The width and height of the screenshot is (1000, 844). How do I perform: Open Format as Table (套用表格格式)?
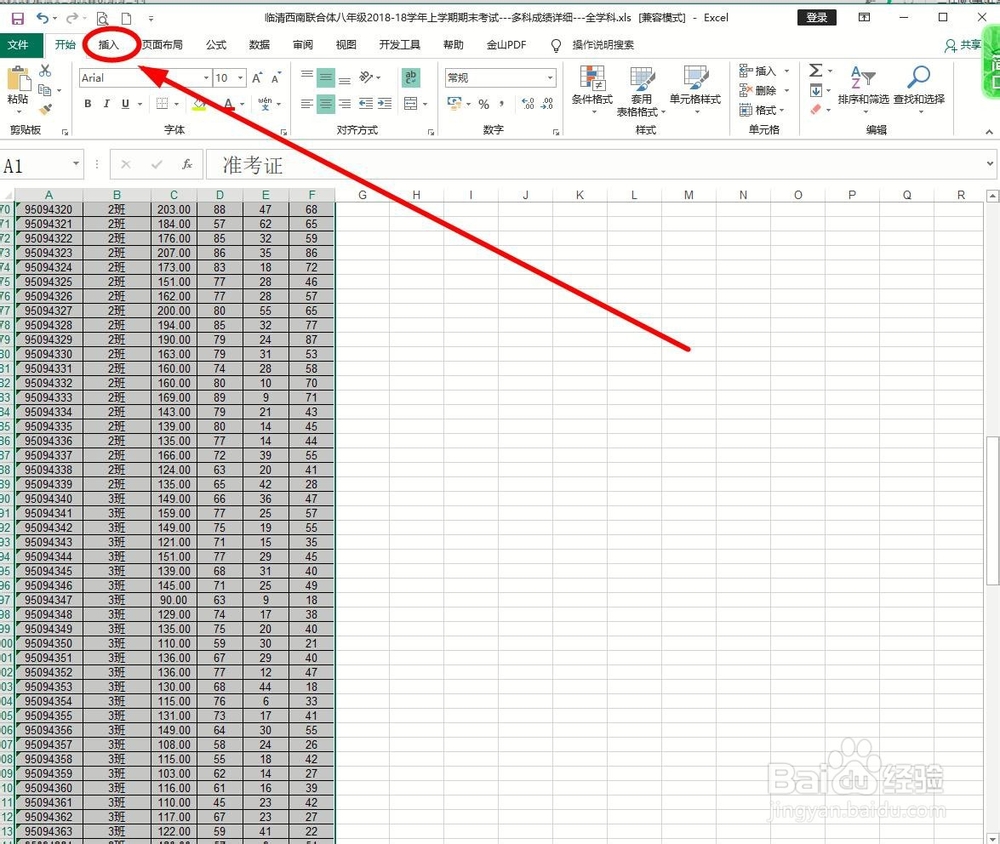pos(641,91)
